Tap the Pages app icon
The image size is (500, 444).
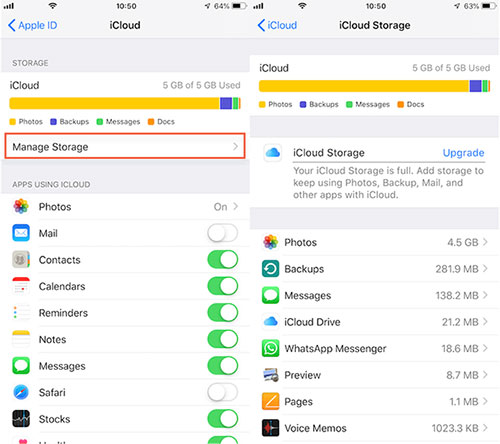pyautogui.click(x=270, y=401)
